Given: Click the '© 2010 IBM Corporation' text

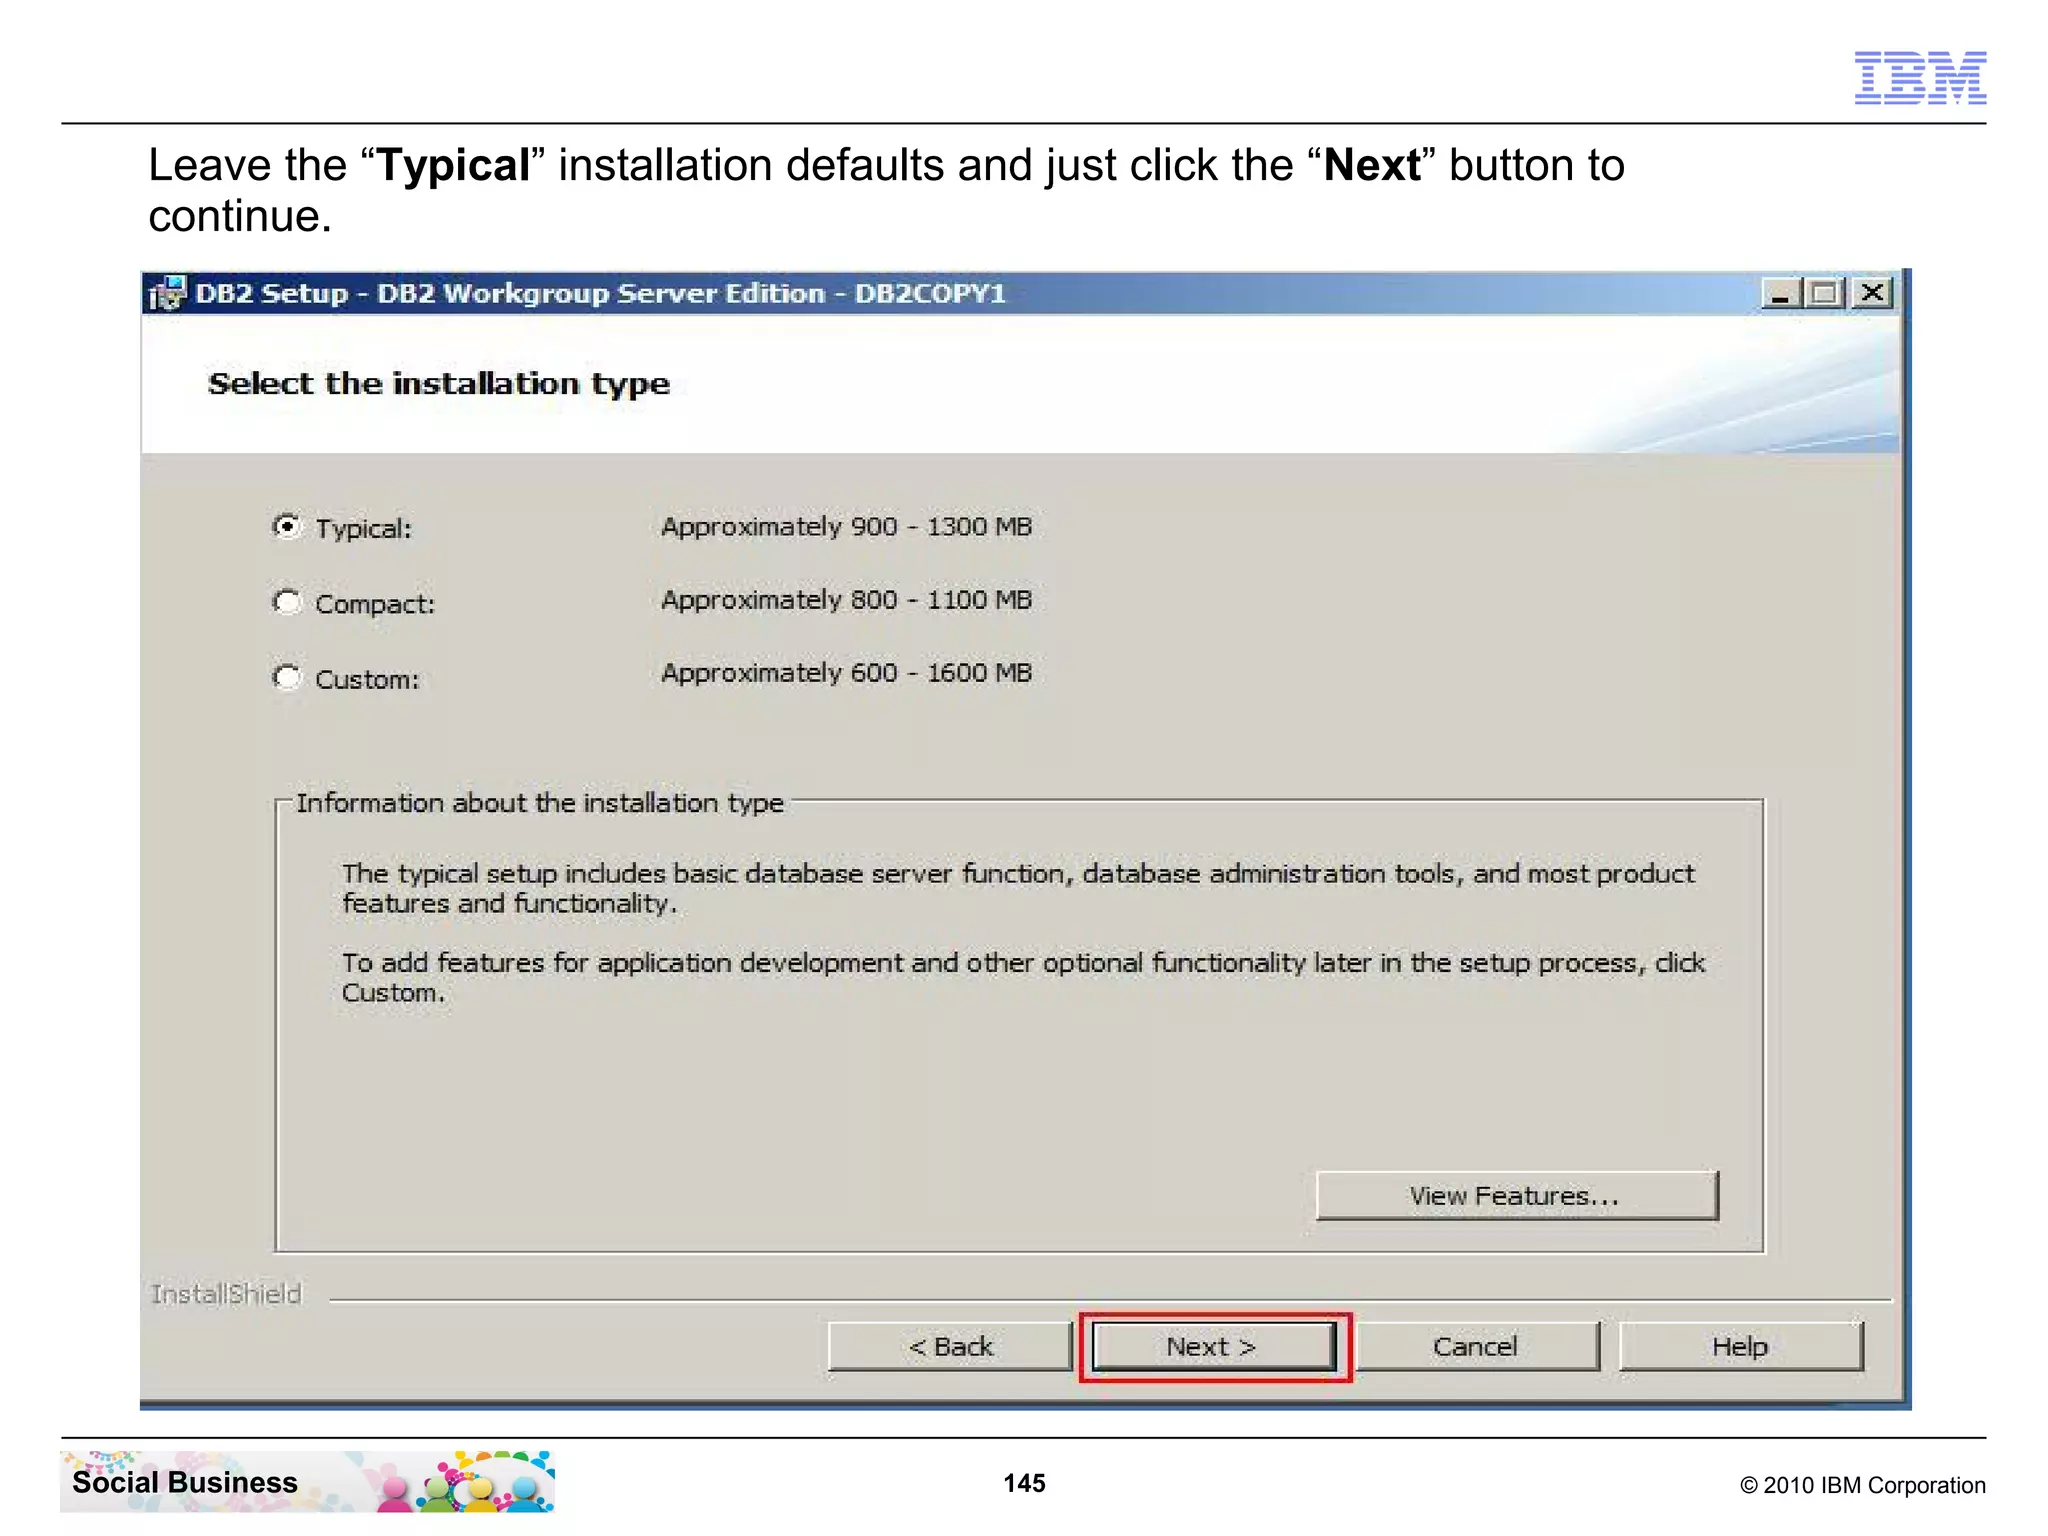Looking at the screenshot, I should tap(1863, 1485).
